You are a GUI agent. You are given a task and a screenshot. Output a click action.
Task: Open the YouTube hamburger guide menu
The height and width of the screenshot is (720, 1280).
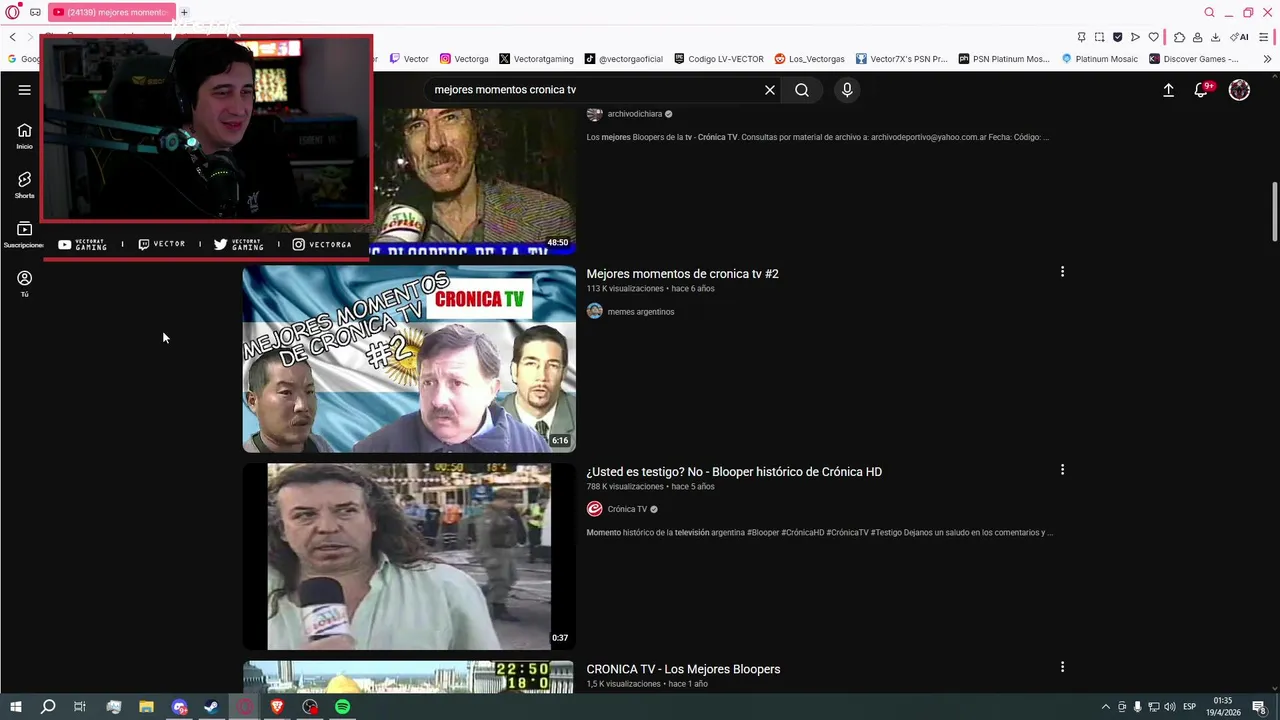click(24, 90)
